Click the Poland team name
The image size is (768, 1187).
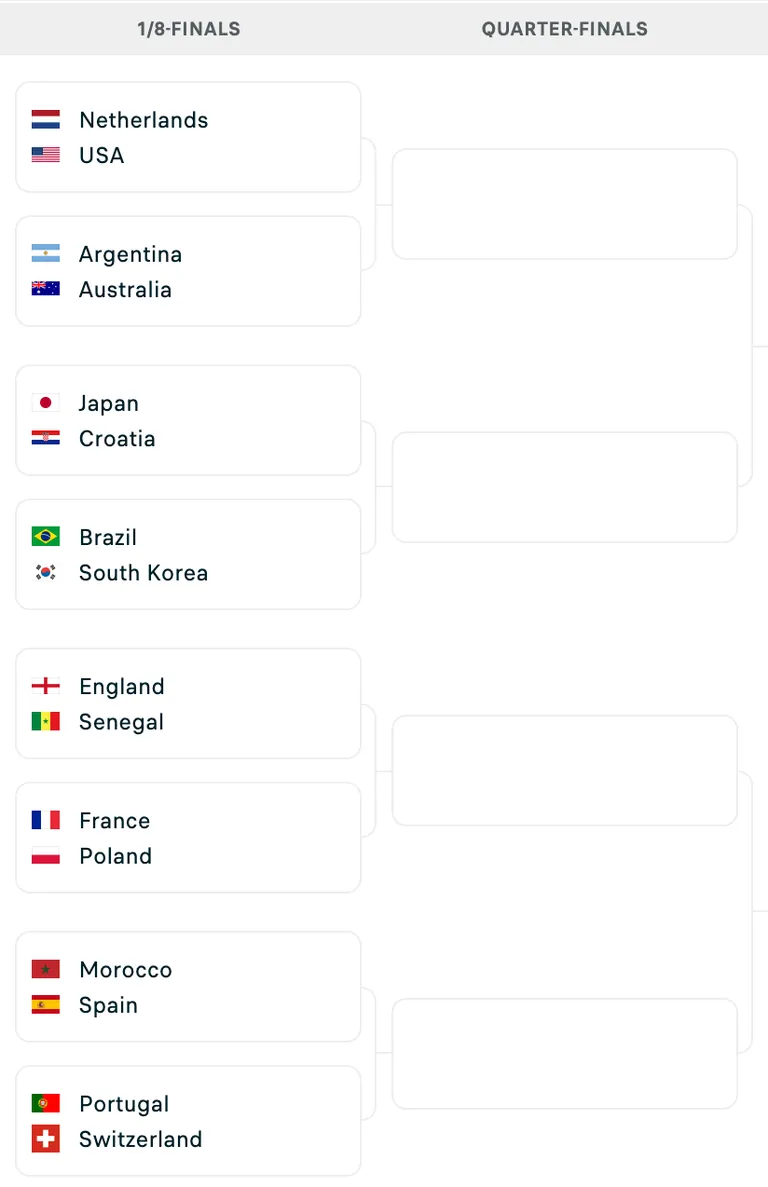coord(116,856)
